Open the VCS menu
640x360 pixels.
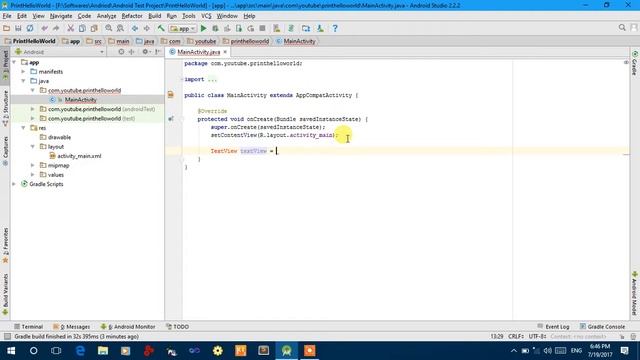point(206,16)
